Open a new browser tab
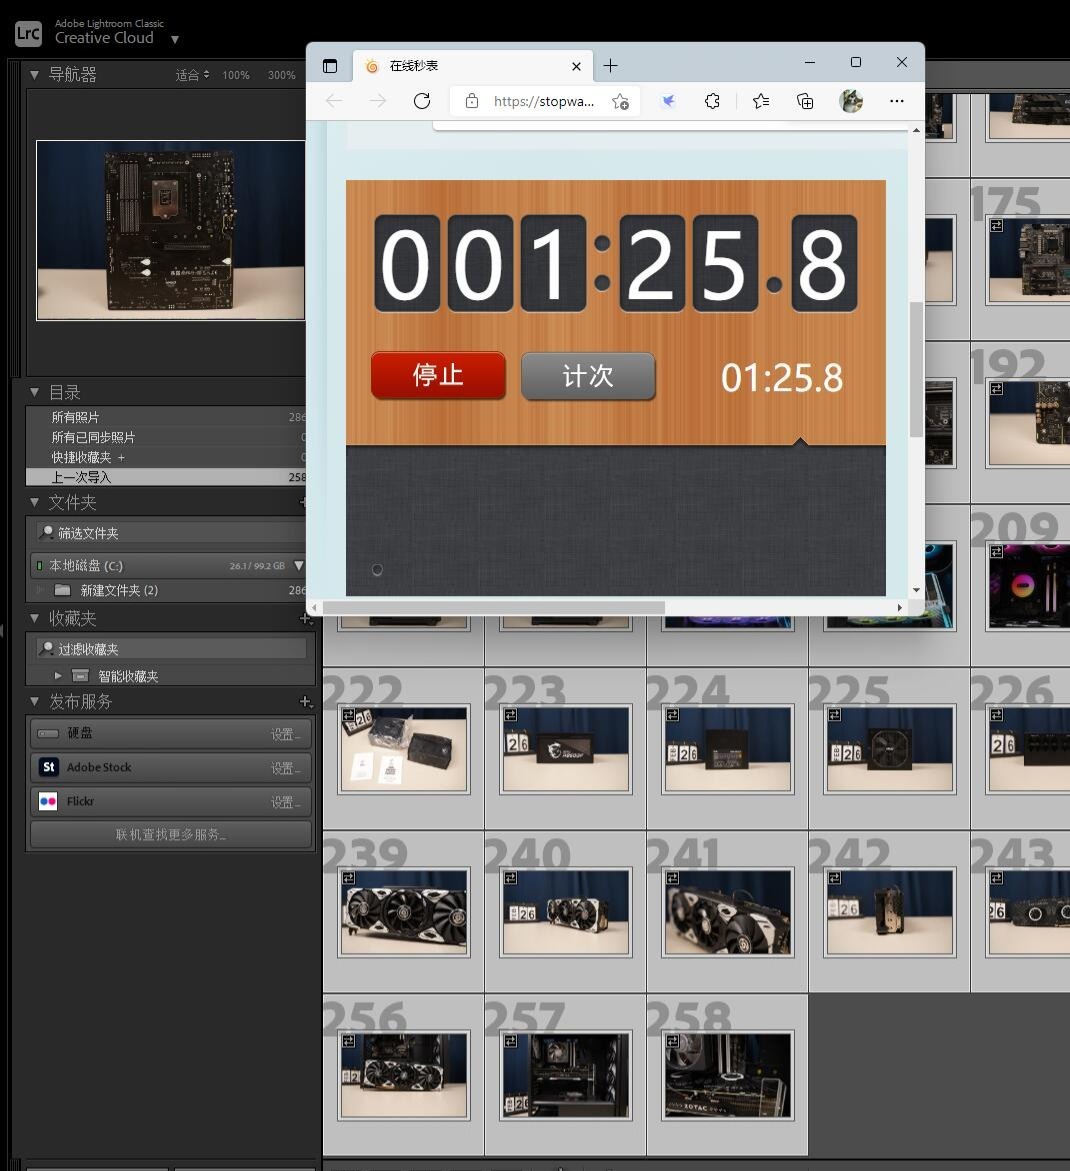Image resolution: width=1070 pixels, height=1171 pixels. click(x=610, y=66)
